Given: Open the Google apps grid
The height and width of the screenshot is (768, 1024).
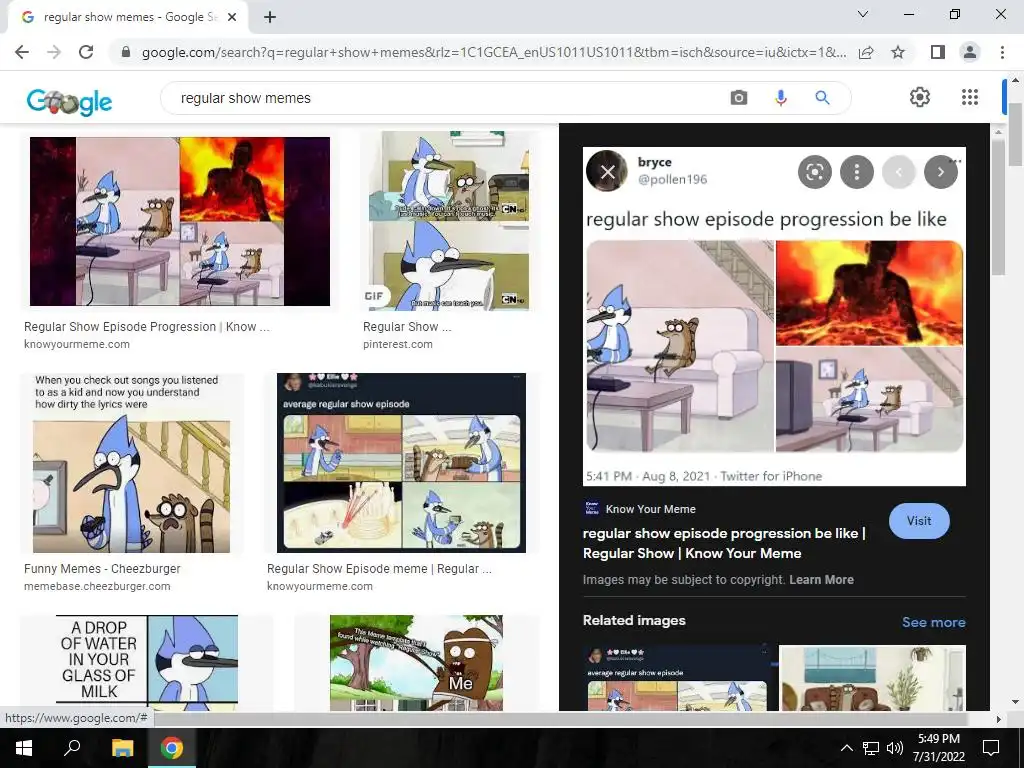Looking at the screenshot, I should click(970, 97).
